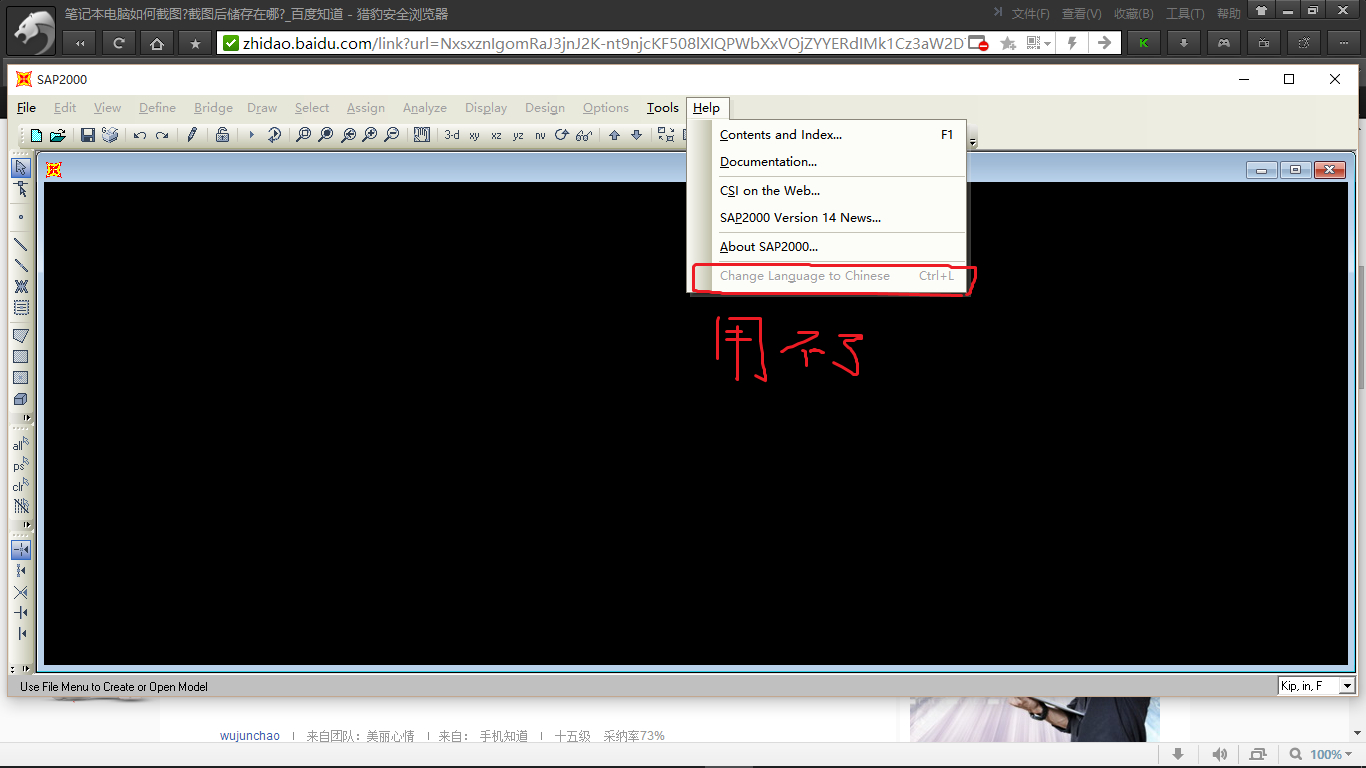Screen dimensions: 1366x768
Task: Open the Tools menu
Action: pos(662,108)
